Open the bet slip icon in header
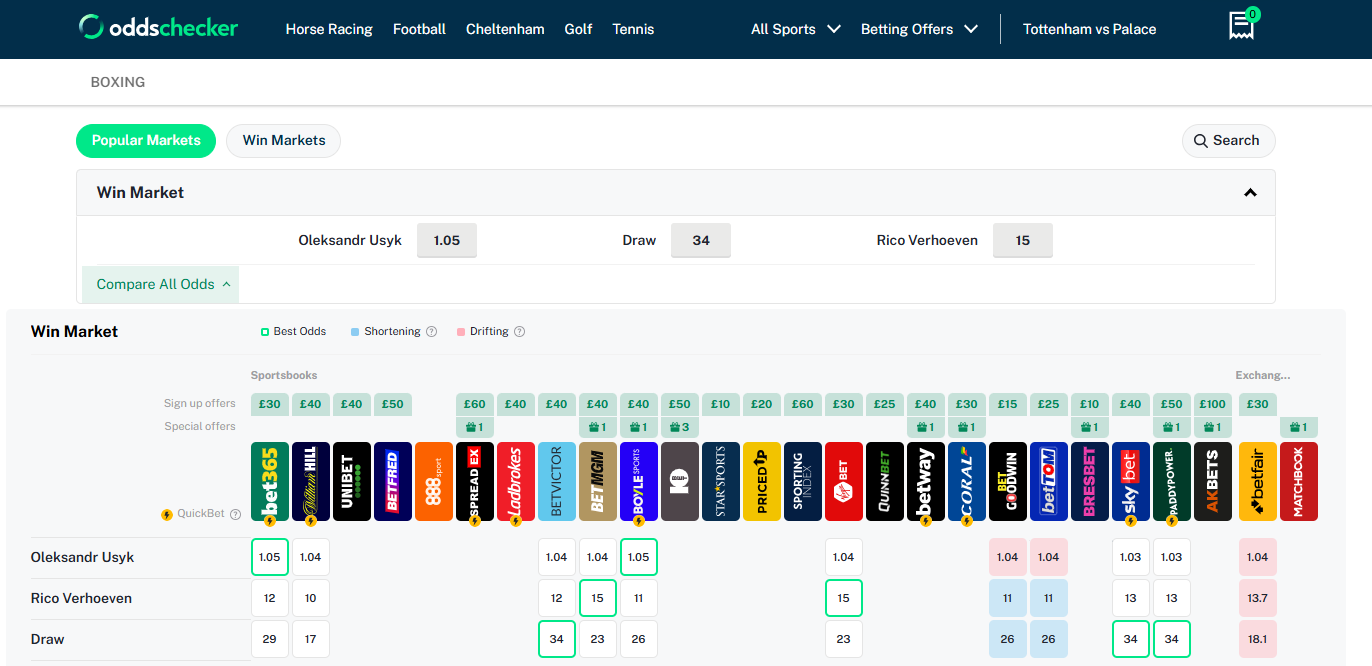The width and height of the screenshot is (1372, 666). click(1241, 26)
